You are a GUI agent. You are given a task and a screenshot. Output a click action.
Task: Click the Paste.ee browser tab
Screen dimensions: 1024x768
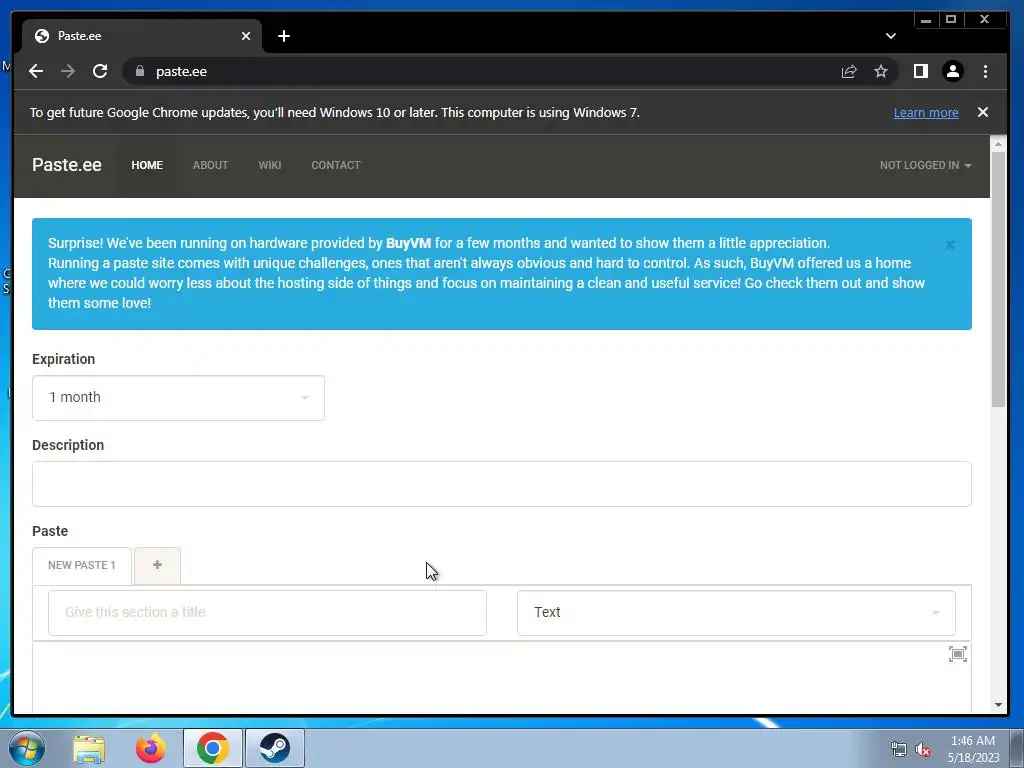pos(142,36)
